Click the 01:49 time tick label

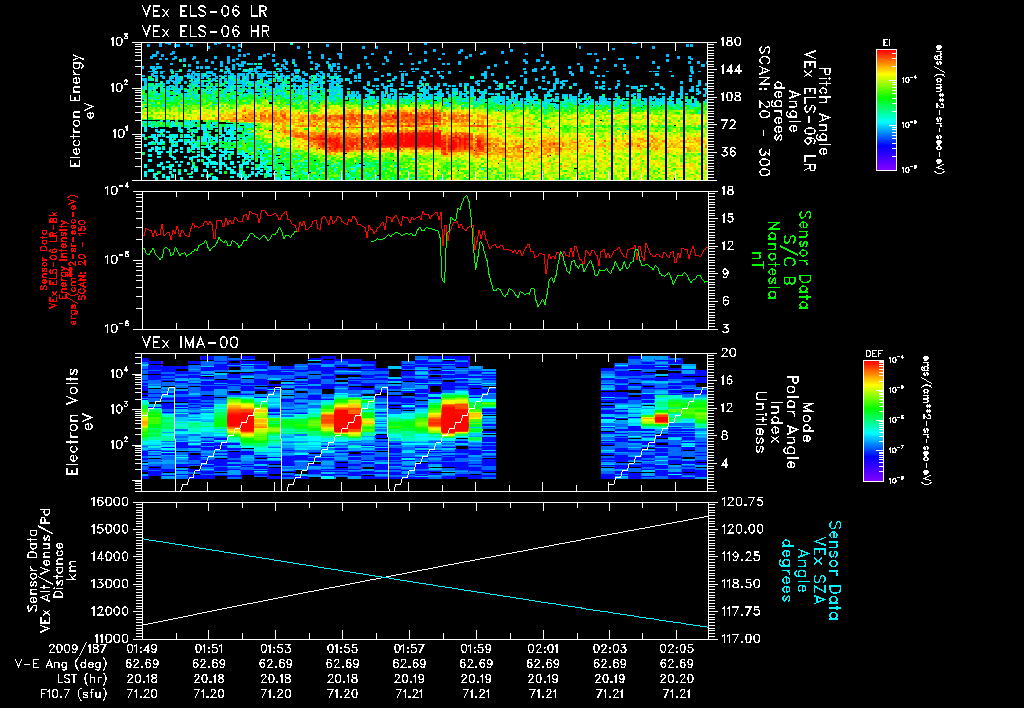(x=142, y=649)
